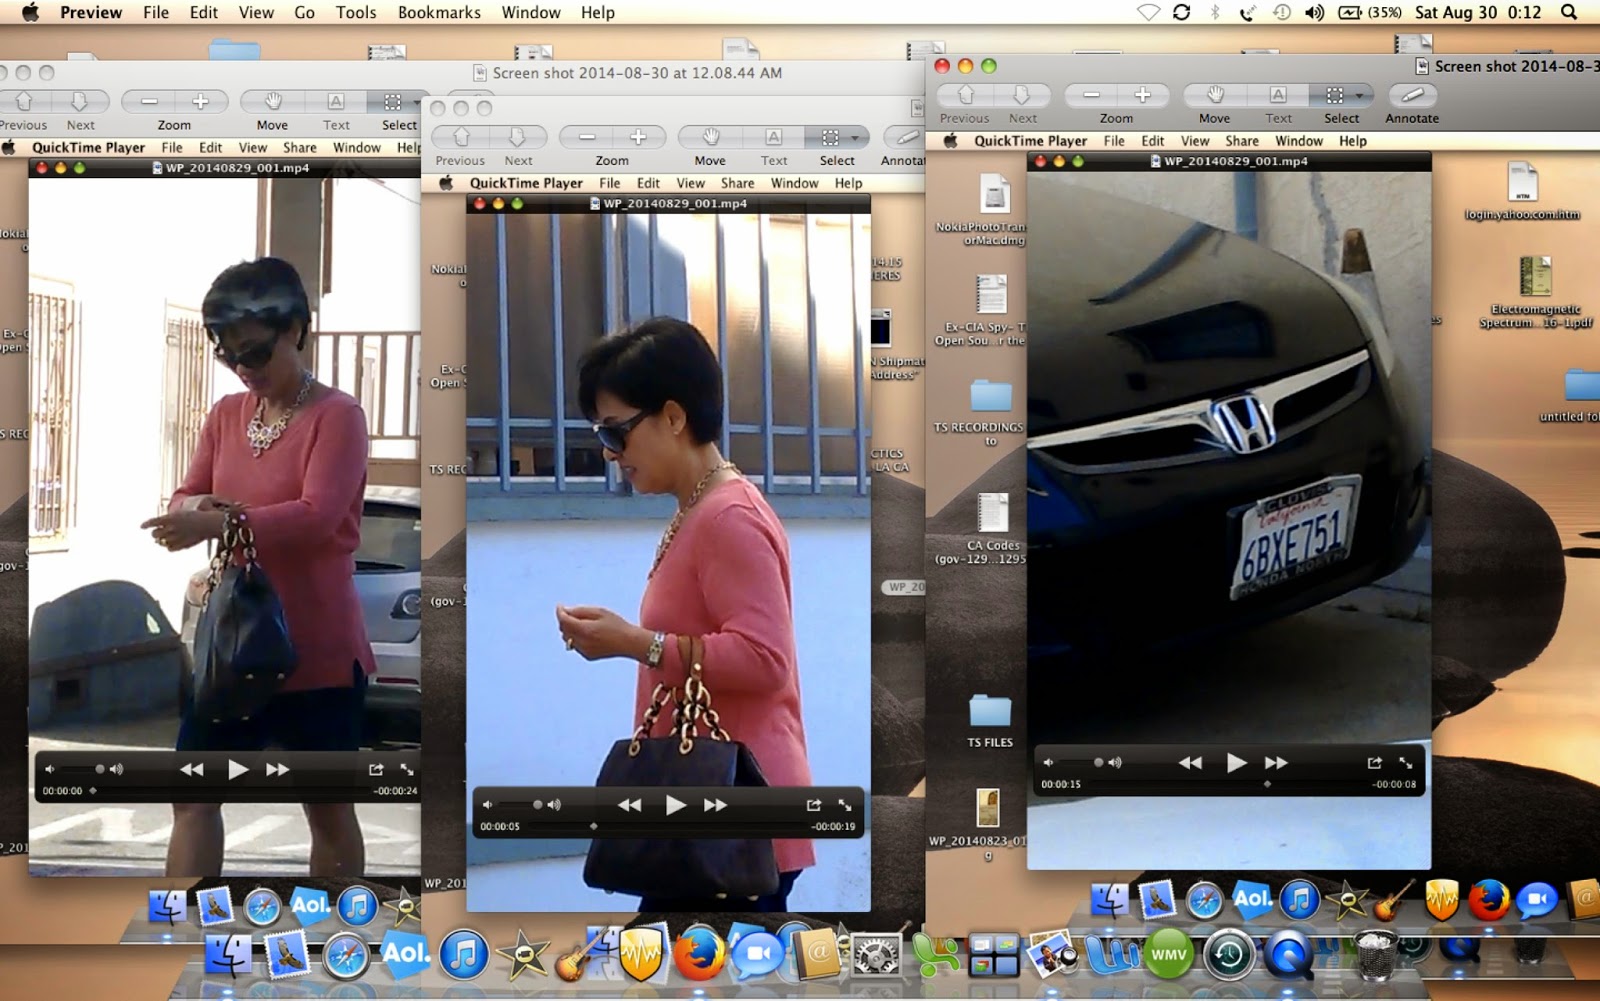Open Time Machine from the bottom dock
Image resolution: width=1600 pixels, height=1001 pixels.
(1229, 955)
